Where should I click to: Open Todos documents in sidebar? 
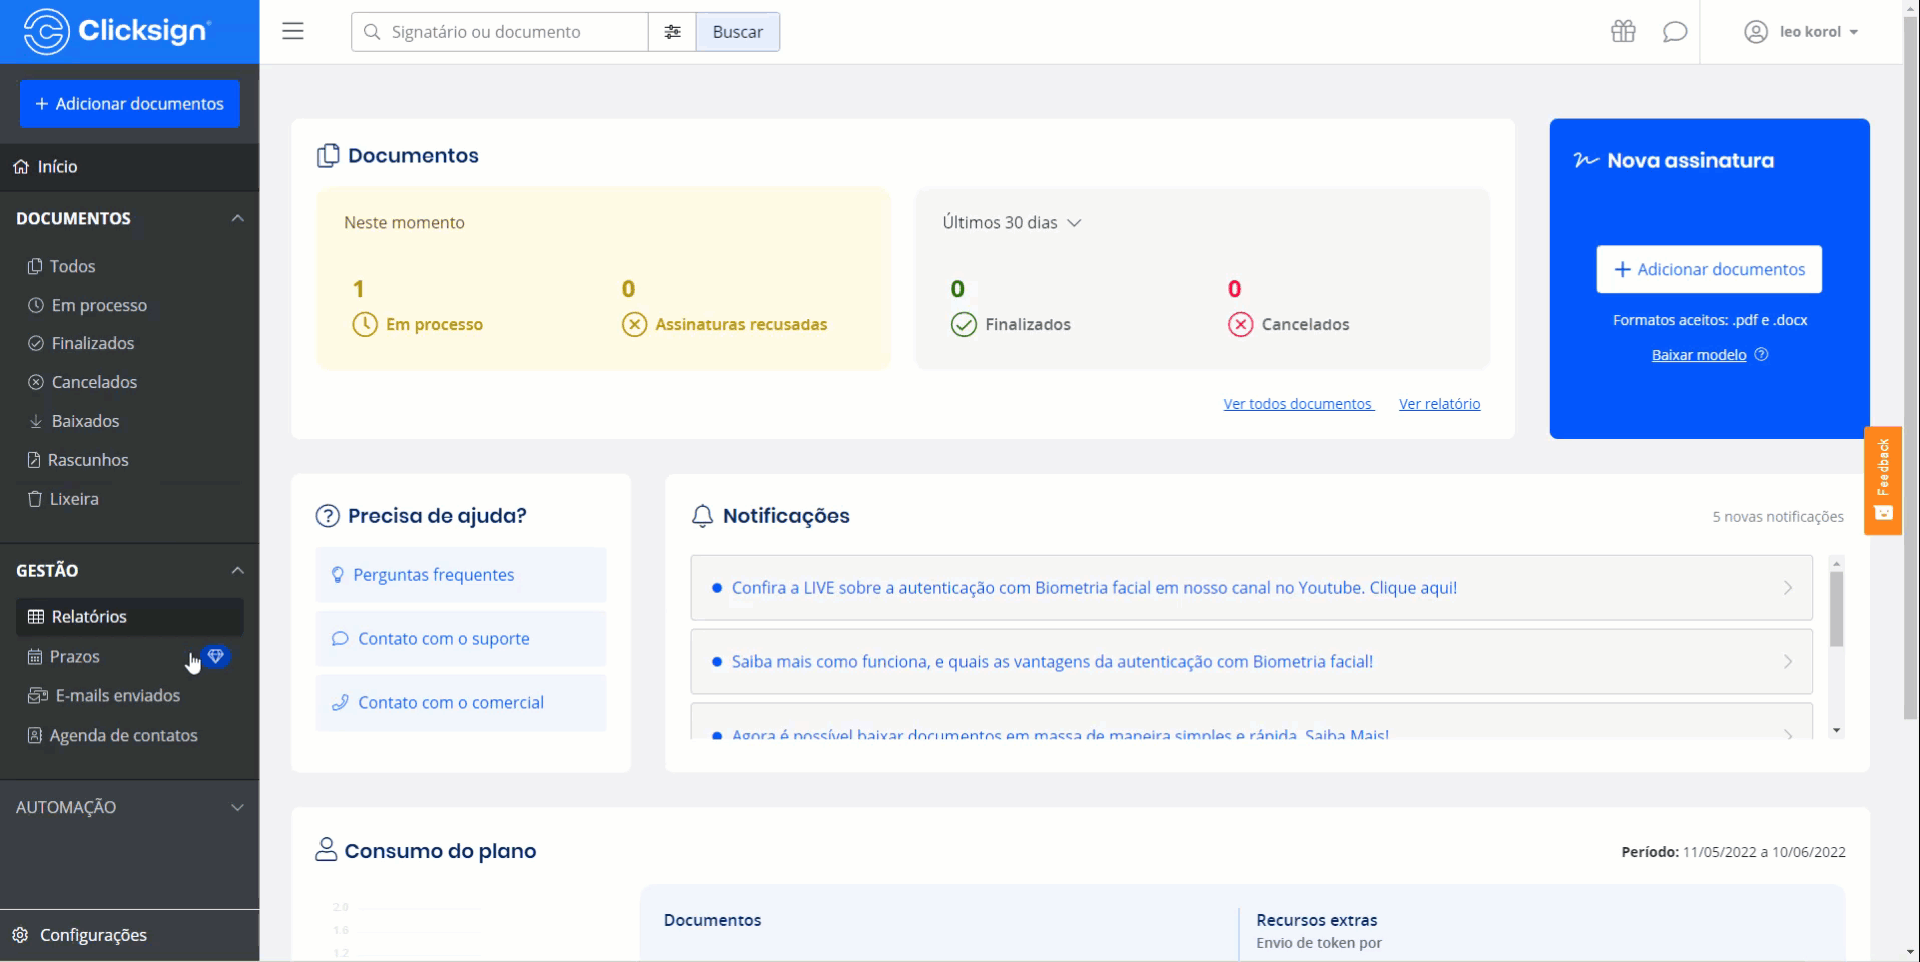[x=130, y=266]
